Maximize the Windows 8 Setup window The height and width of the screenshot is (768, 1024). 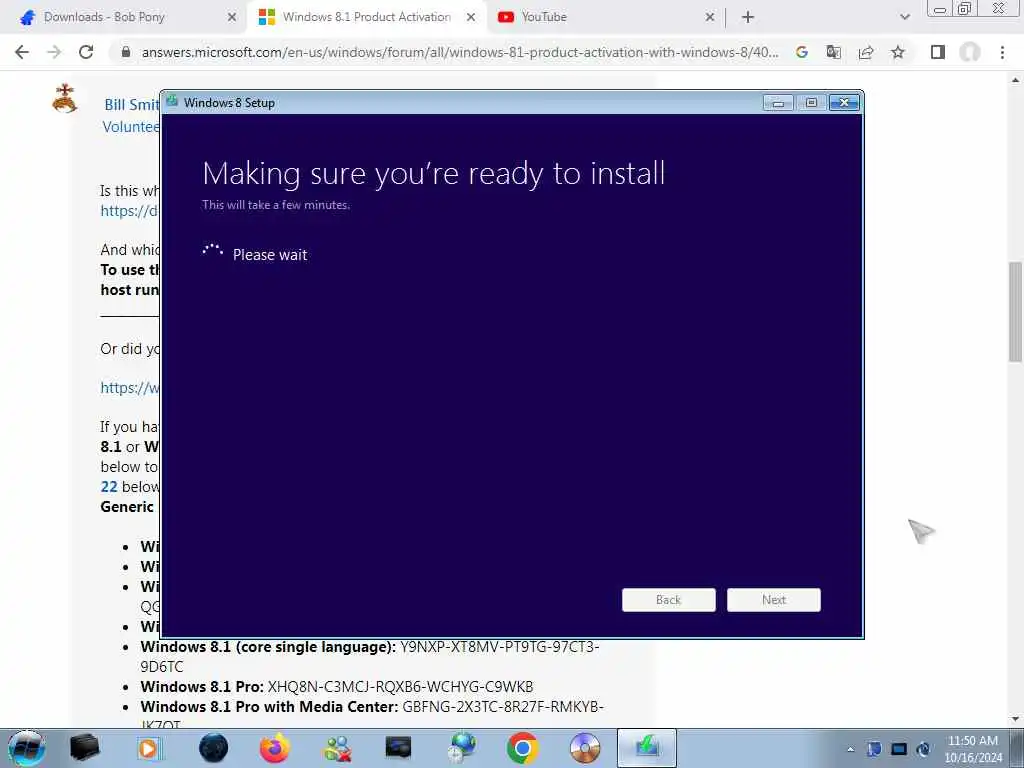811,103
